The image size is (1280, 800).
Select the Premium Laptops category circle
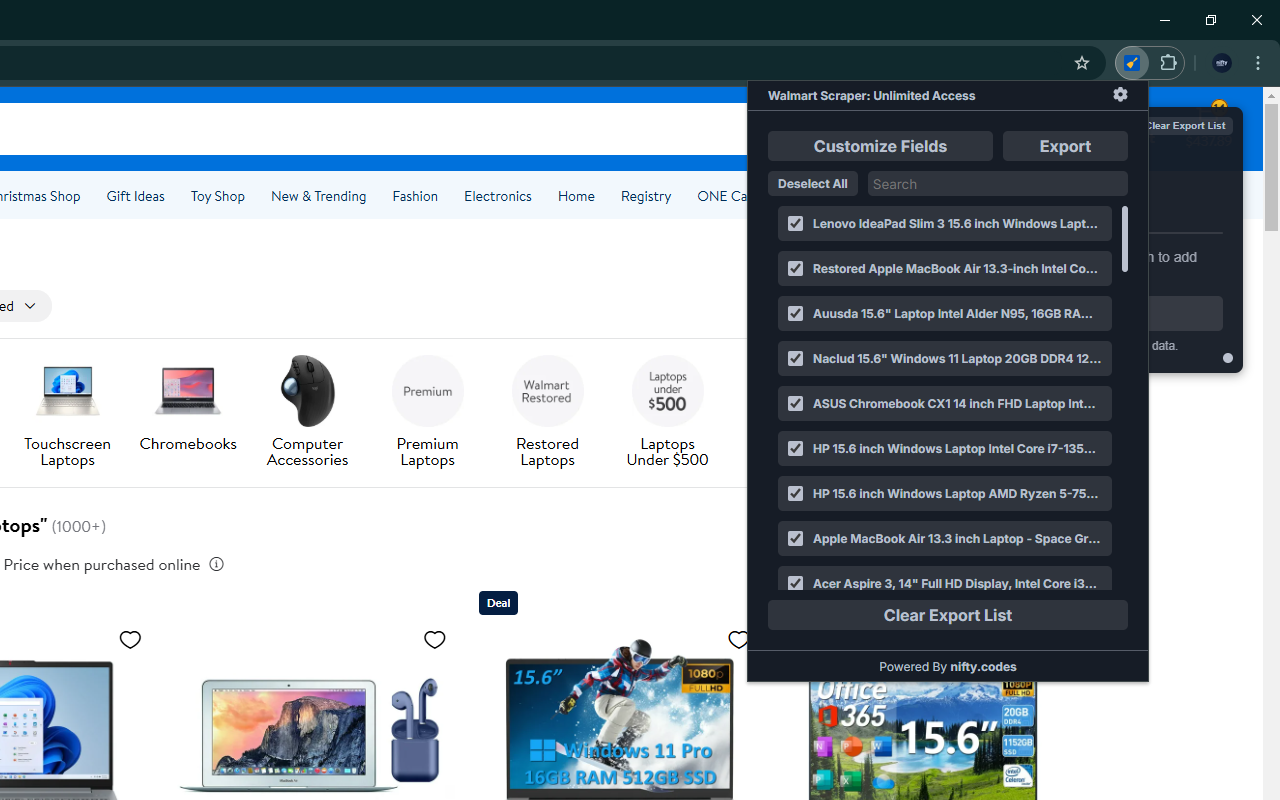tap(427, 390)
